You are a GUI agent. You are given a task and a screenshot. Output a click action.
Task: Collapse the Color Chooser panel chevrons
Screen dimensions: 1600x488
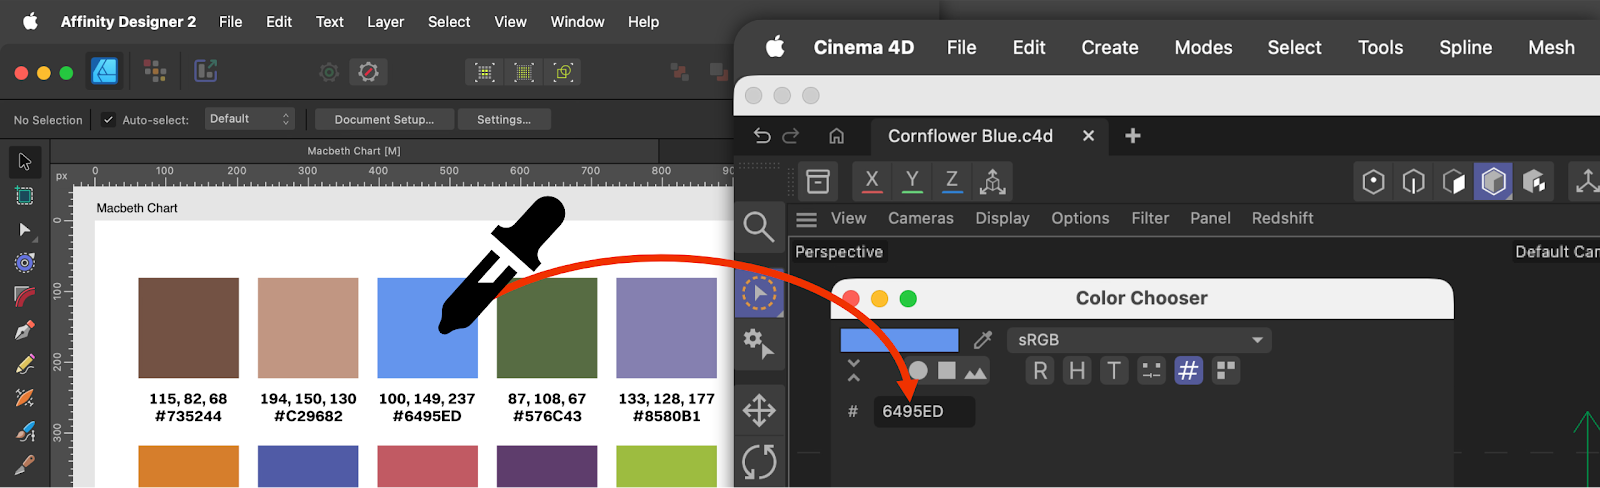pyautogui.click(x=853, y=371)
